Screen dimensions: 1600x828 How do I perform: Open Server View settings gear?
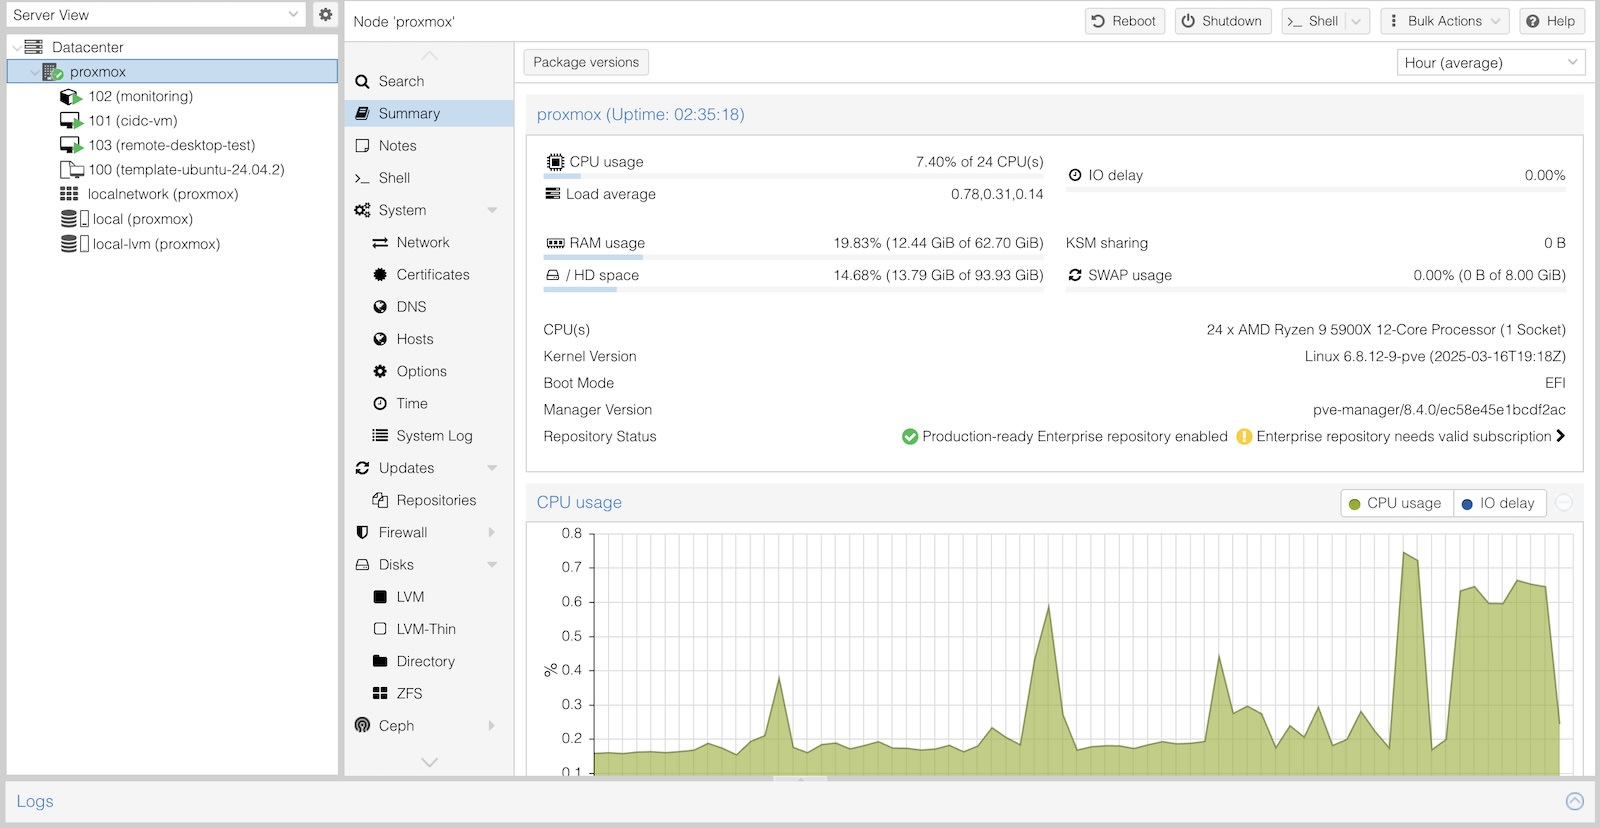tap(325, 15)
